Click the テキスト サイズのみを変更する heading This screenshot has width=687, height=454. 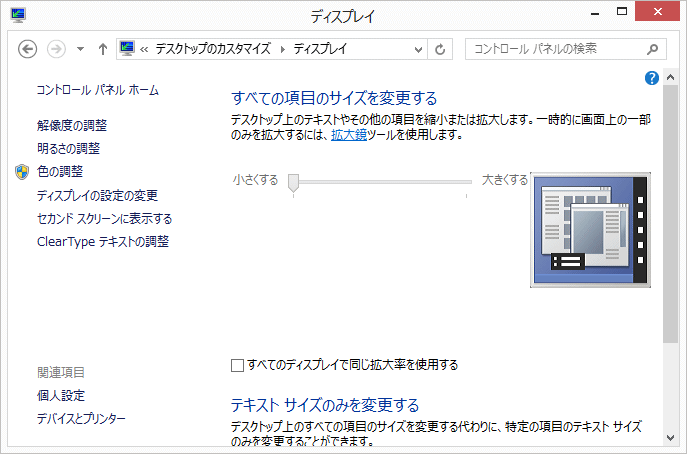pyautogui.click(x=325, y=405)
